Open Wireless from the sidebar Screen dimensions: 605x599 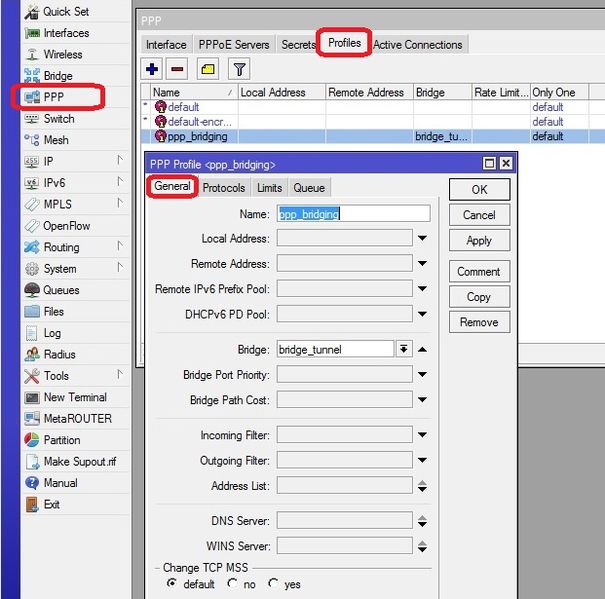coord(62,54)
